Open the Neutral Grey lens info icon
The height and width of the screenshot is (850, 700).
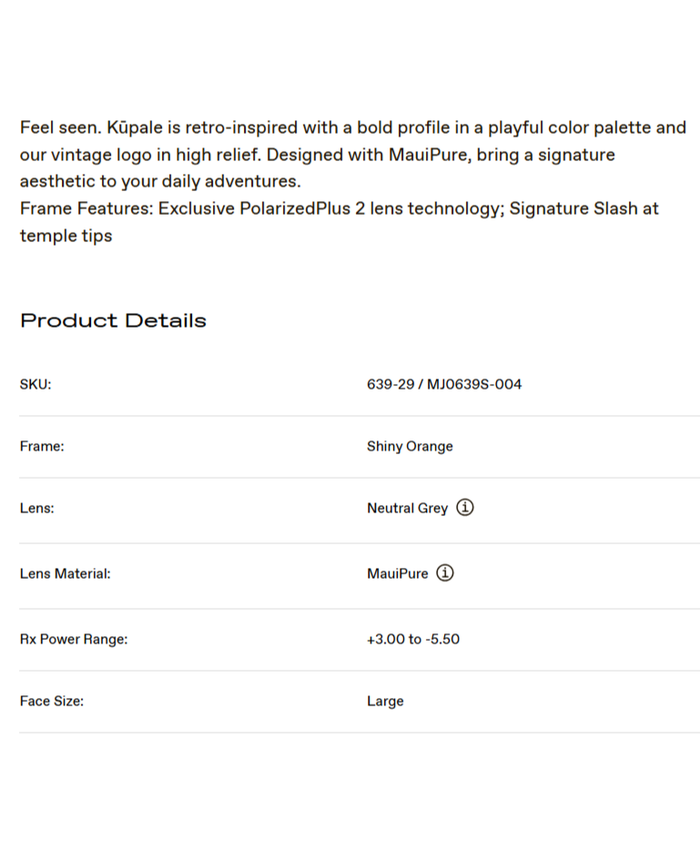point(465,508)
